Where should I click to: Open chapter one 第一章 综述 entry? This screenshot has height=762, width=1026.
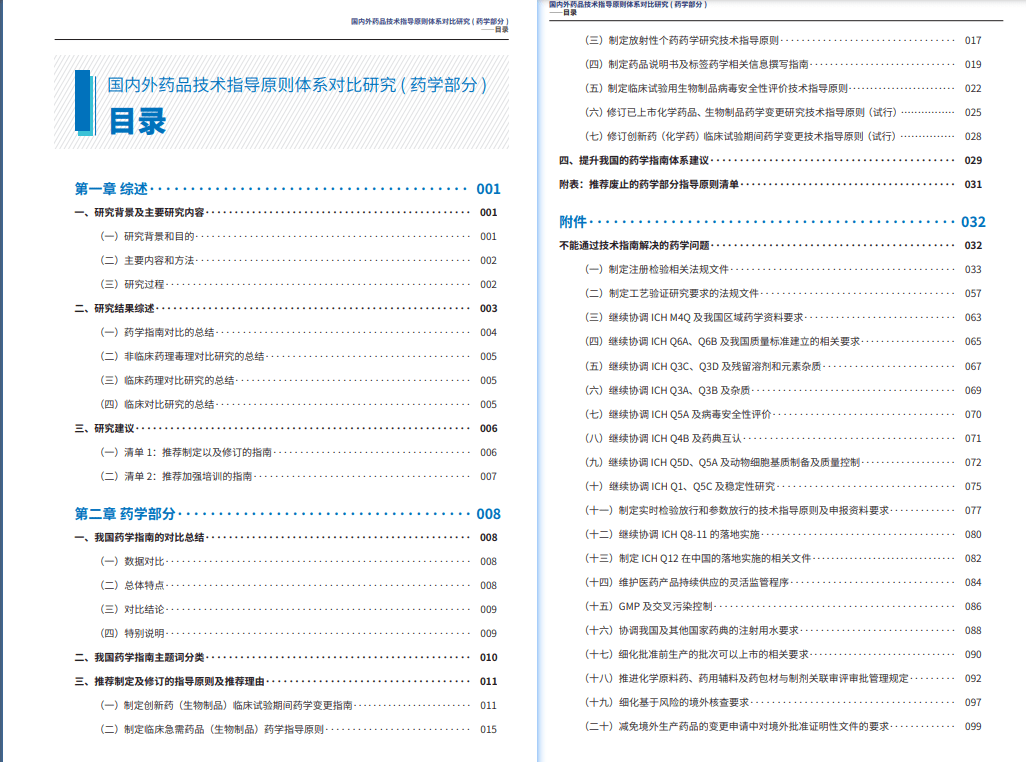pyautogui.click(x=287, y=189)
